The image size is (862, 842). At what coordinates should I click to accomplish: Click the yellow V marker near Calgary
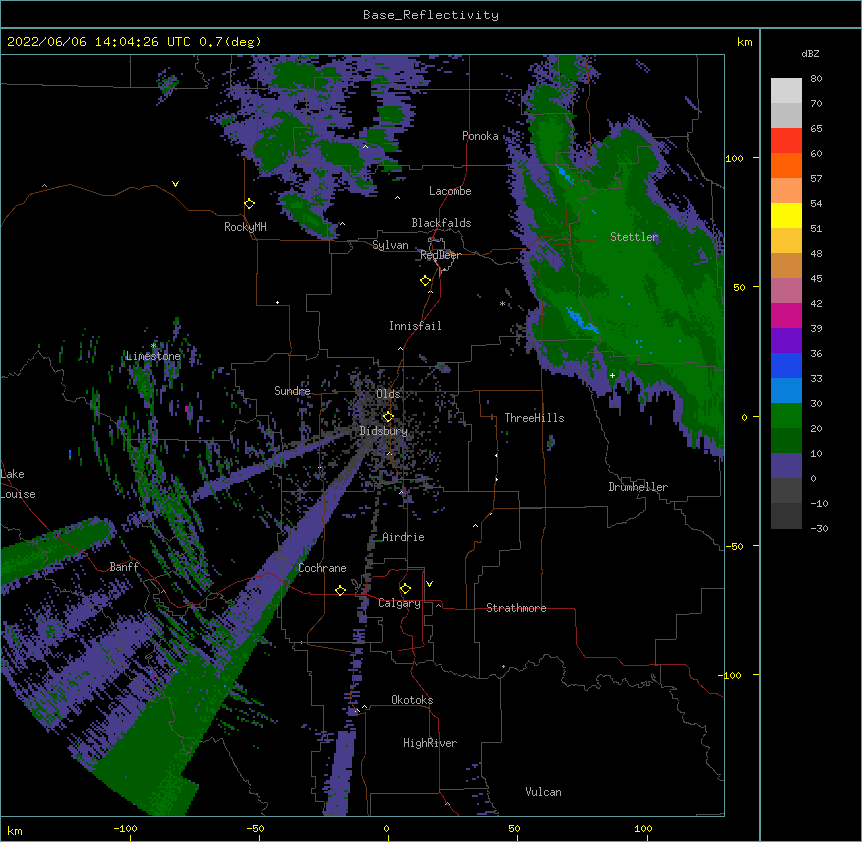coord(429,584)
